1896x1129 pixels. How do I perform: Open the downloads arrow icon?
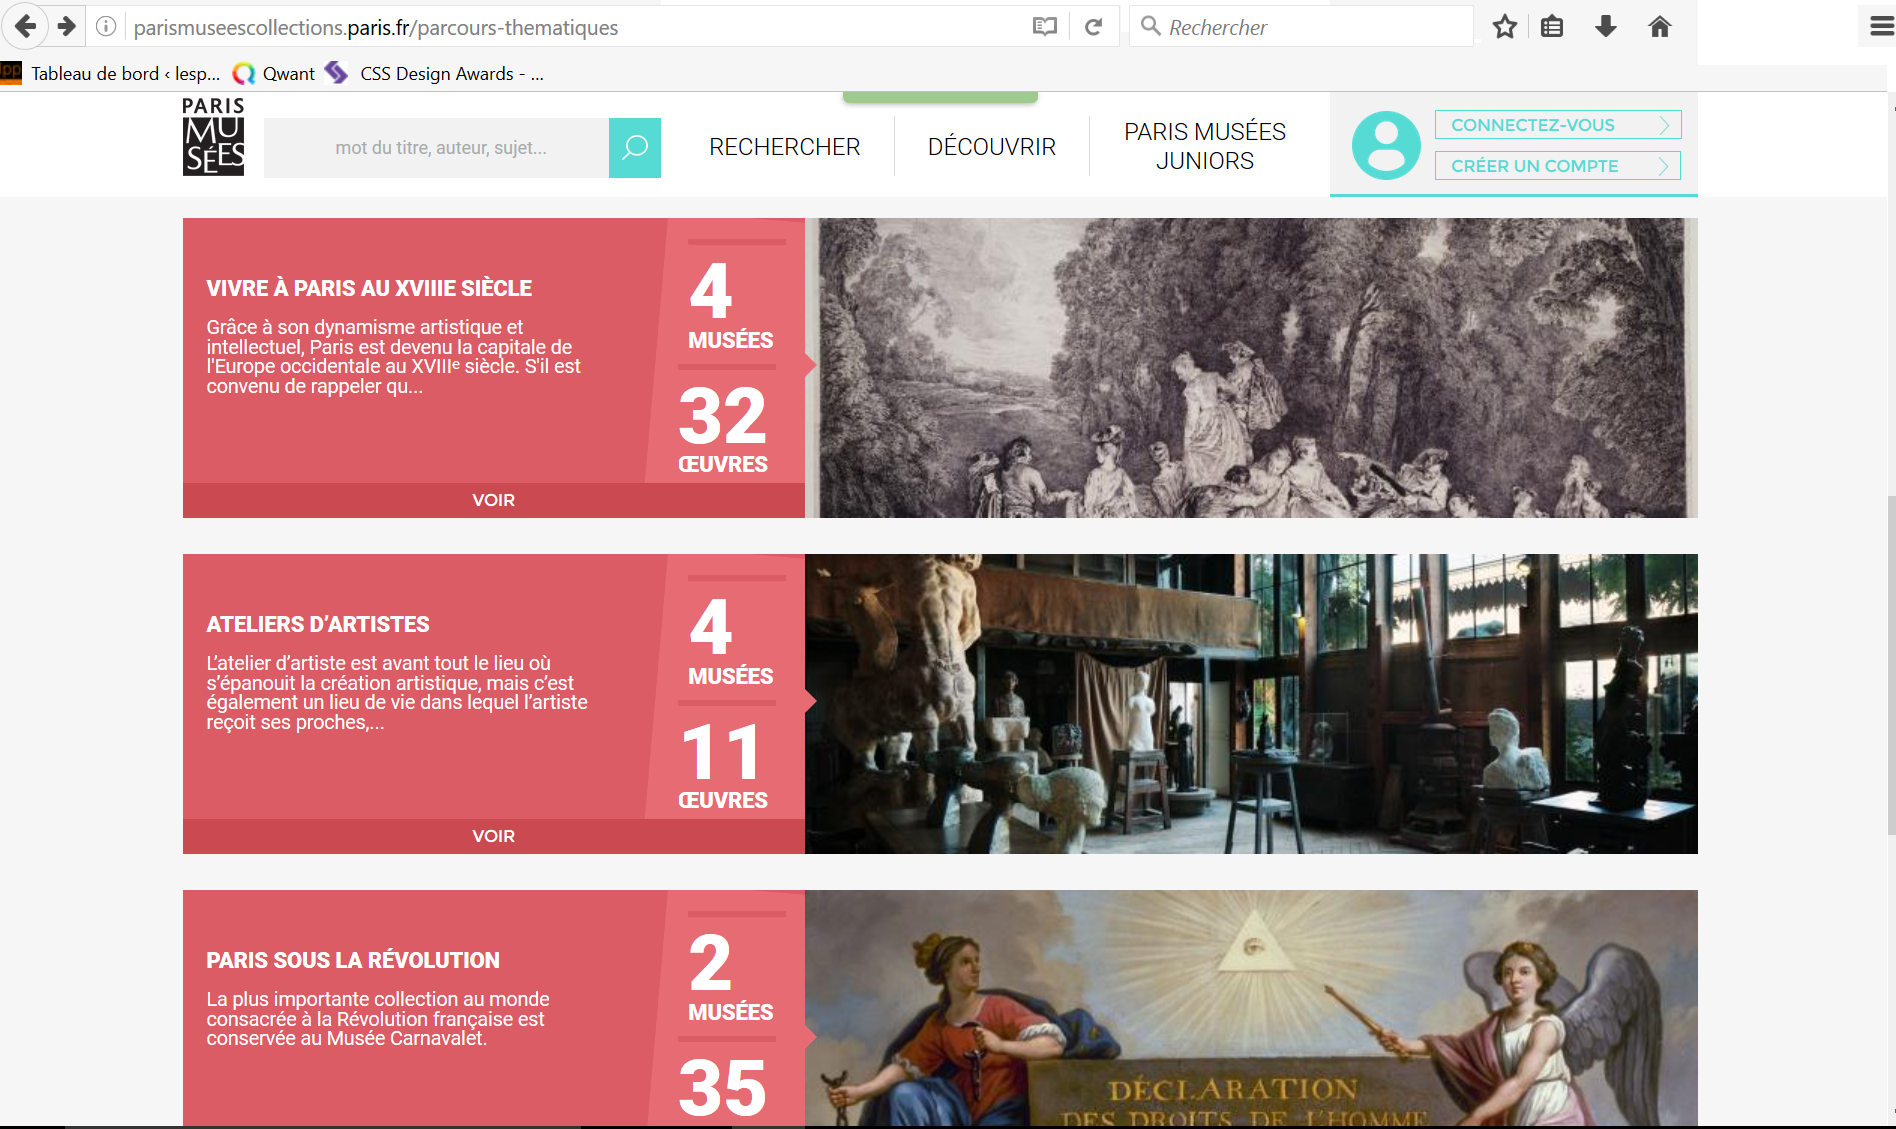[1606, 27]
